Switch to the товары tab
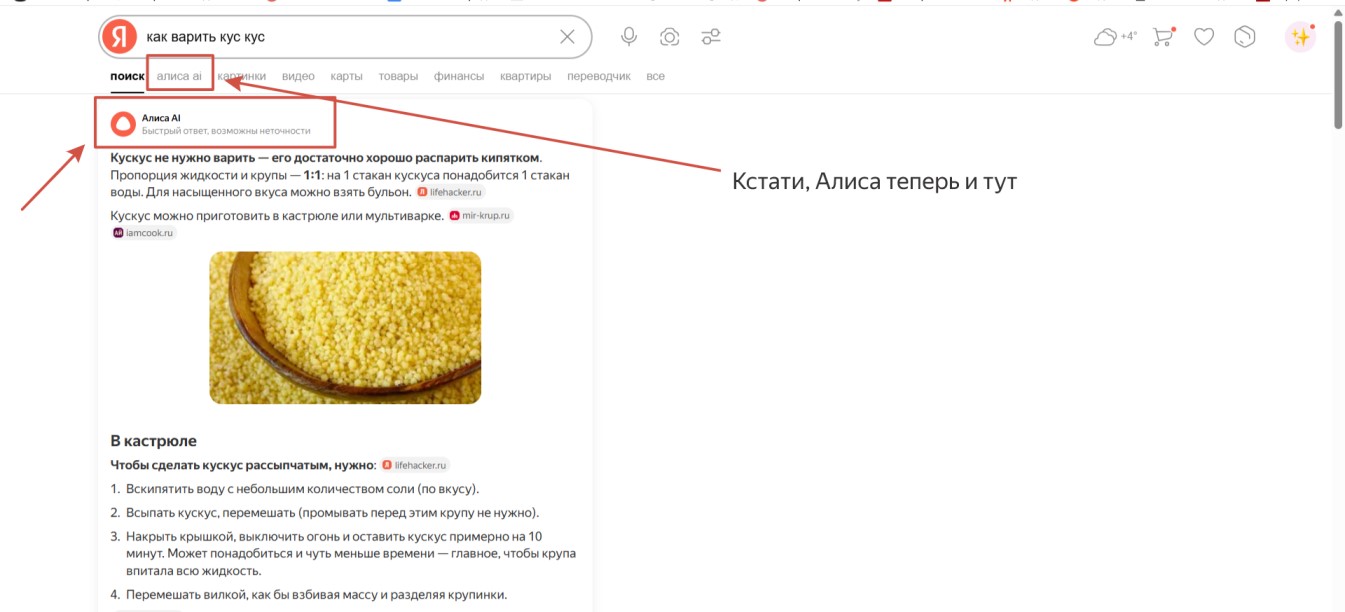This screenshot has height=612, width=1345. (x=398, y=75)
